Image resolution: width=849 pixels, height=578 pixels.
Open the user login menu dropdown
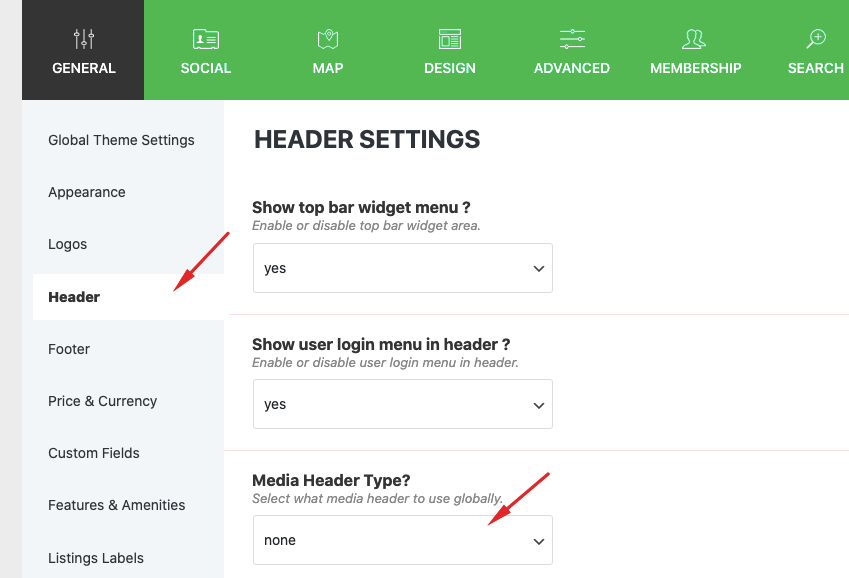[x=402, y=404]
